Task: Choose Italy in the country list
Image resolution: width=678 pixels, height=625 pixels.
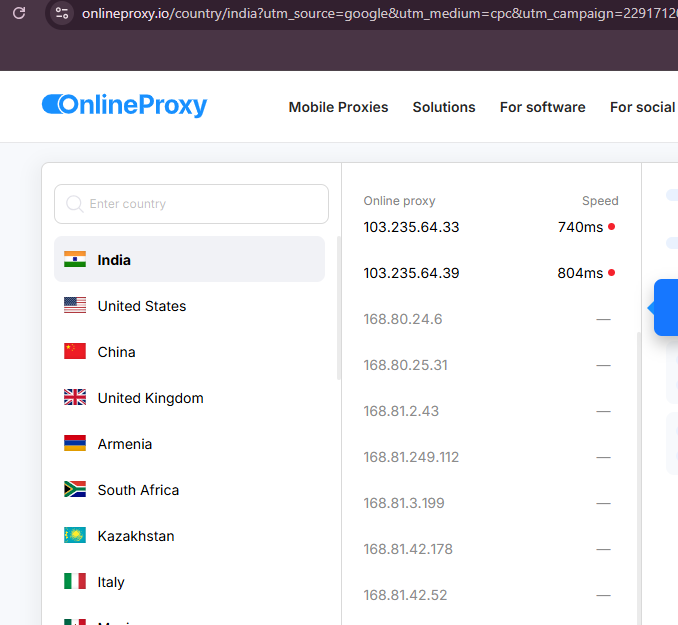Action: pyautogui.click(x=110, y=582)
